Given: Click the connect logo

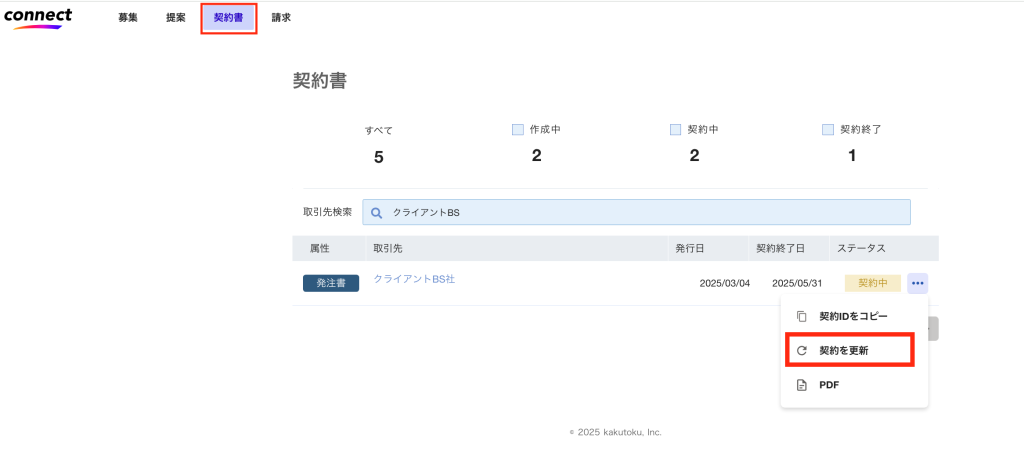Looking at the screenshot, I should [38, 18].
